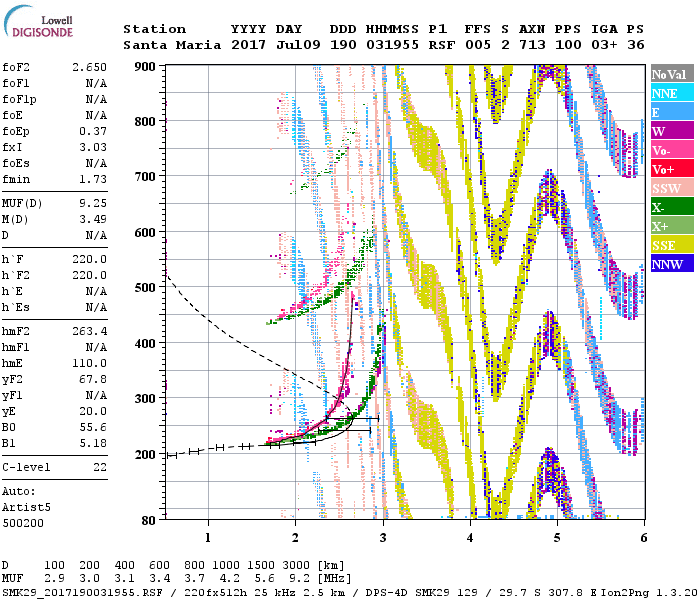Click the fmin value 1.73
700x600 pixels.
[93, 179]
